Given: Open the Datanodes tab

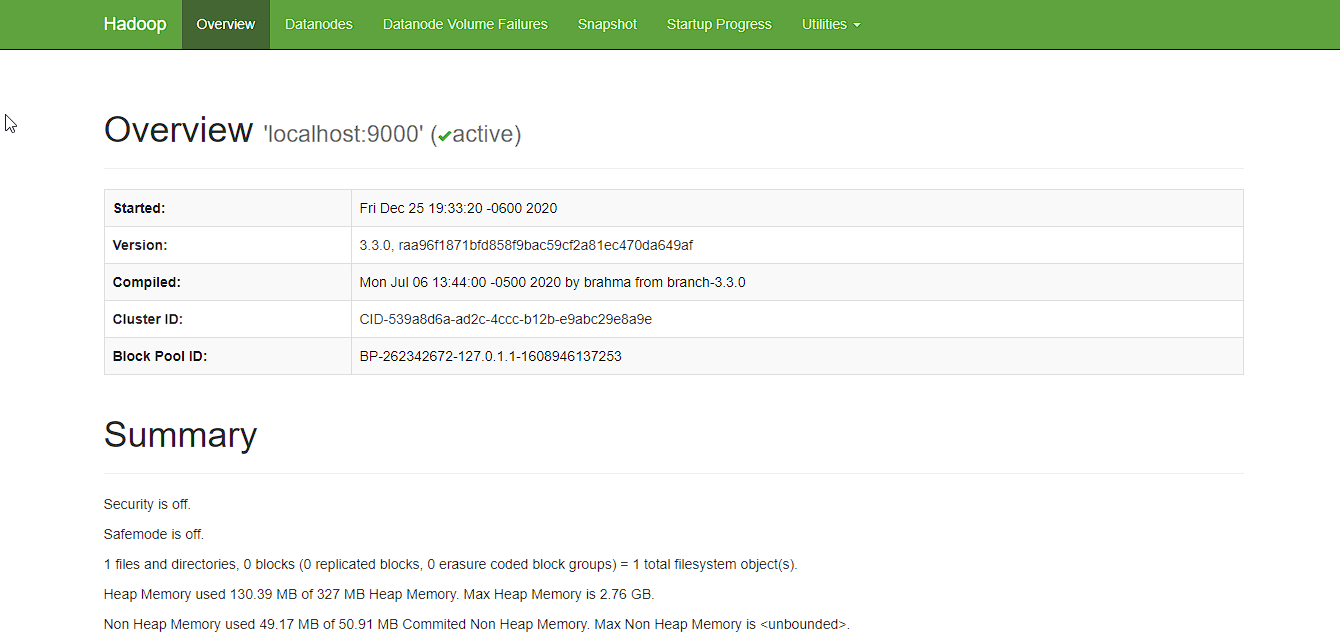Looking at the screenshot, I should point(318,24).
